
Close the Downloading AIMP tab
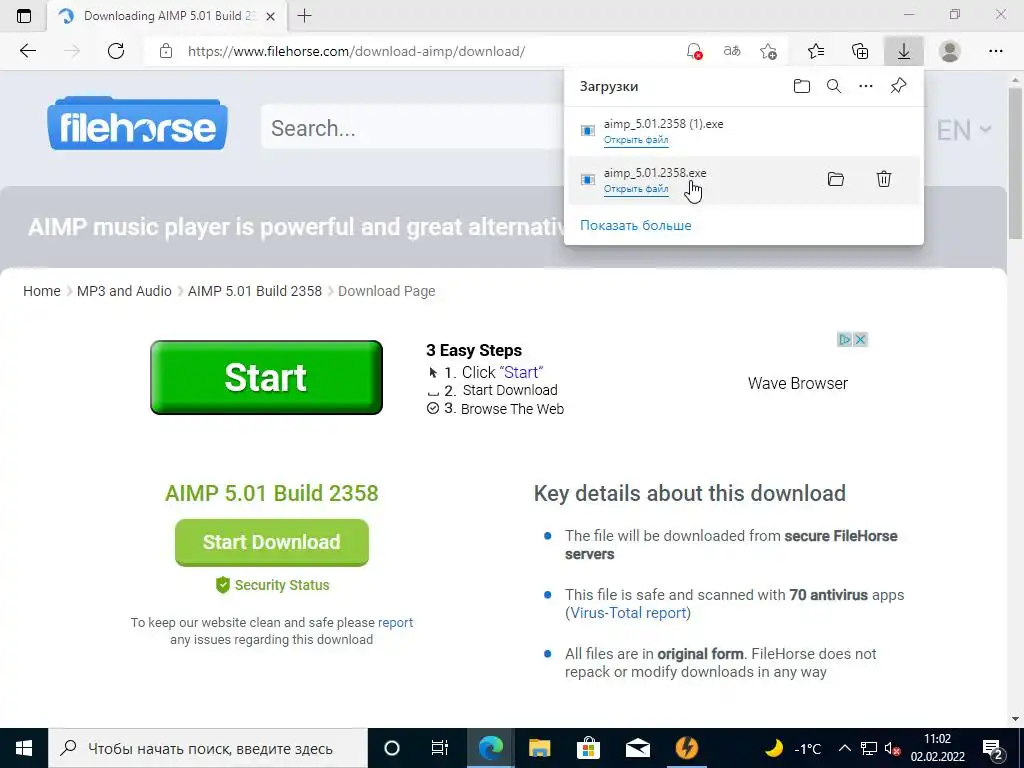[271, 16]
